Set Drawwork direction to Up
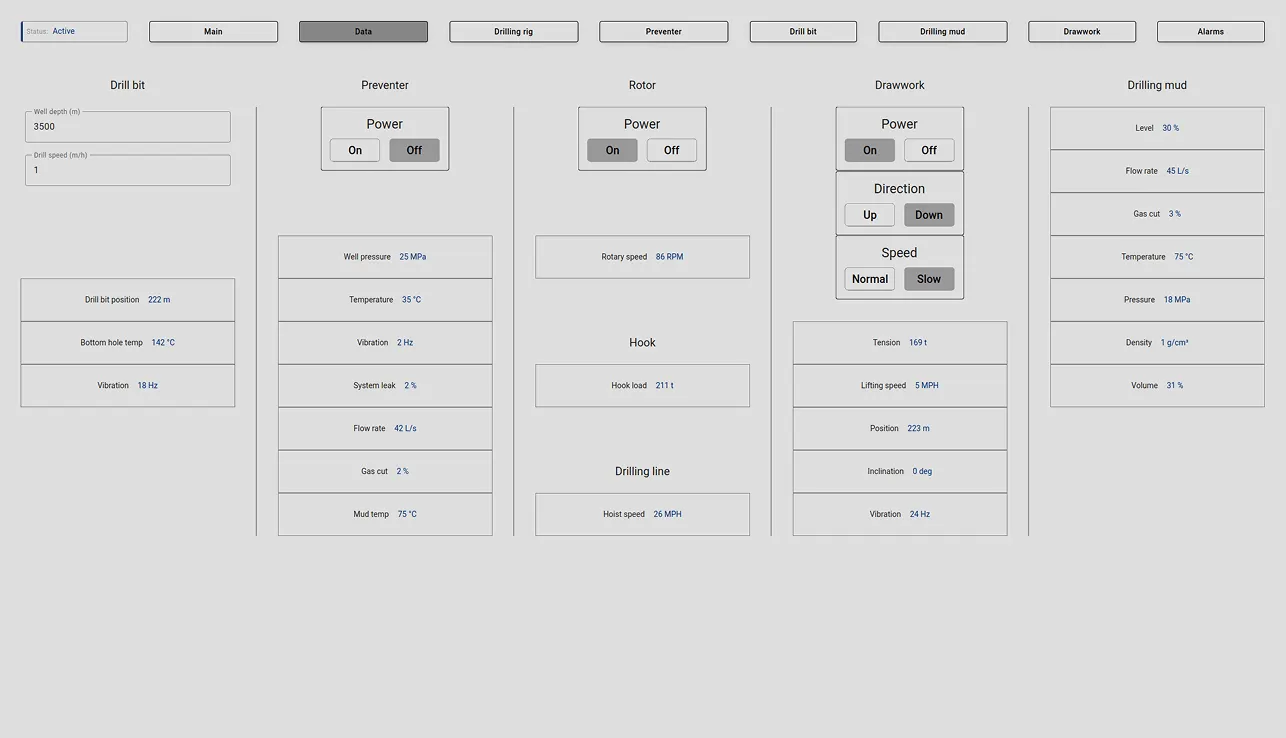Screen dimensions: 1286x738 click(869, 215)
